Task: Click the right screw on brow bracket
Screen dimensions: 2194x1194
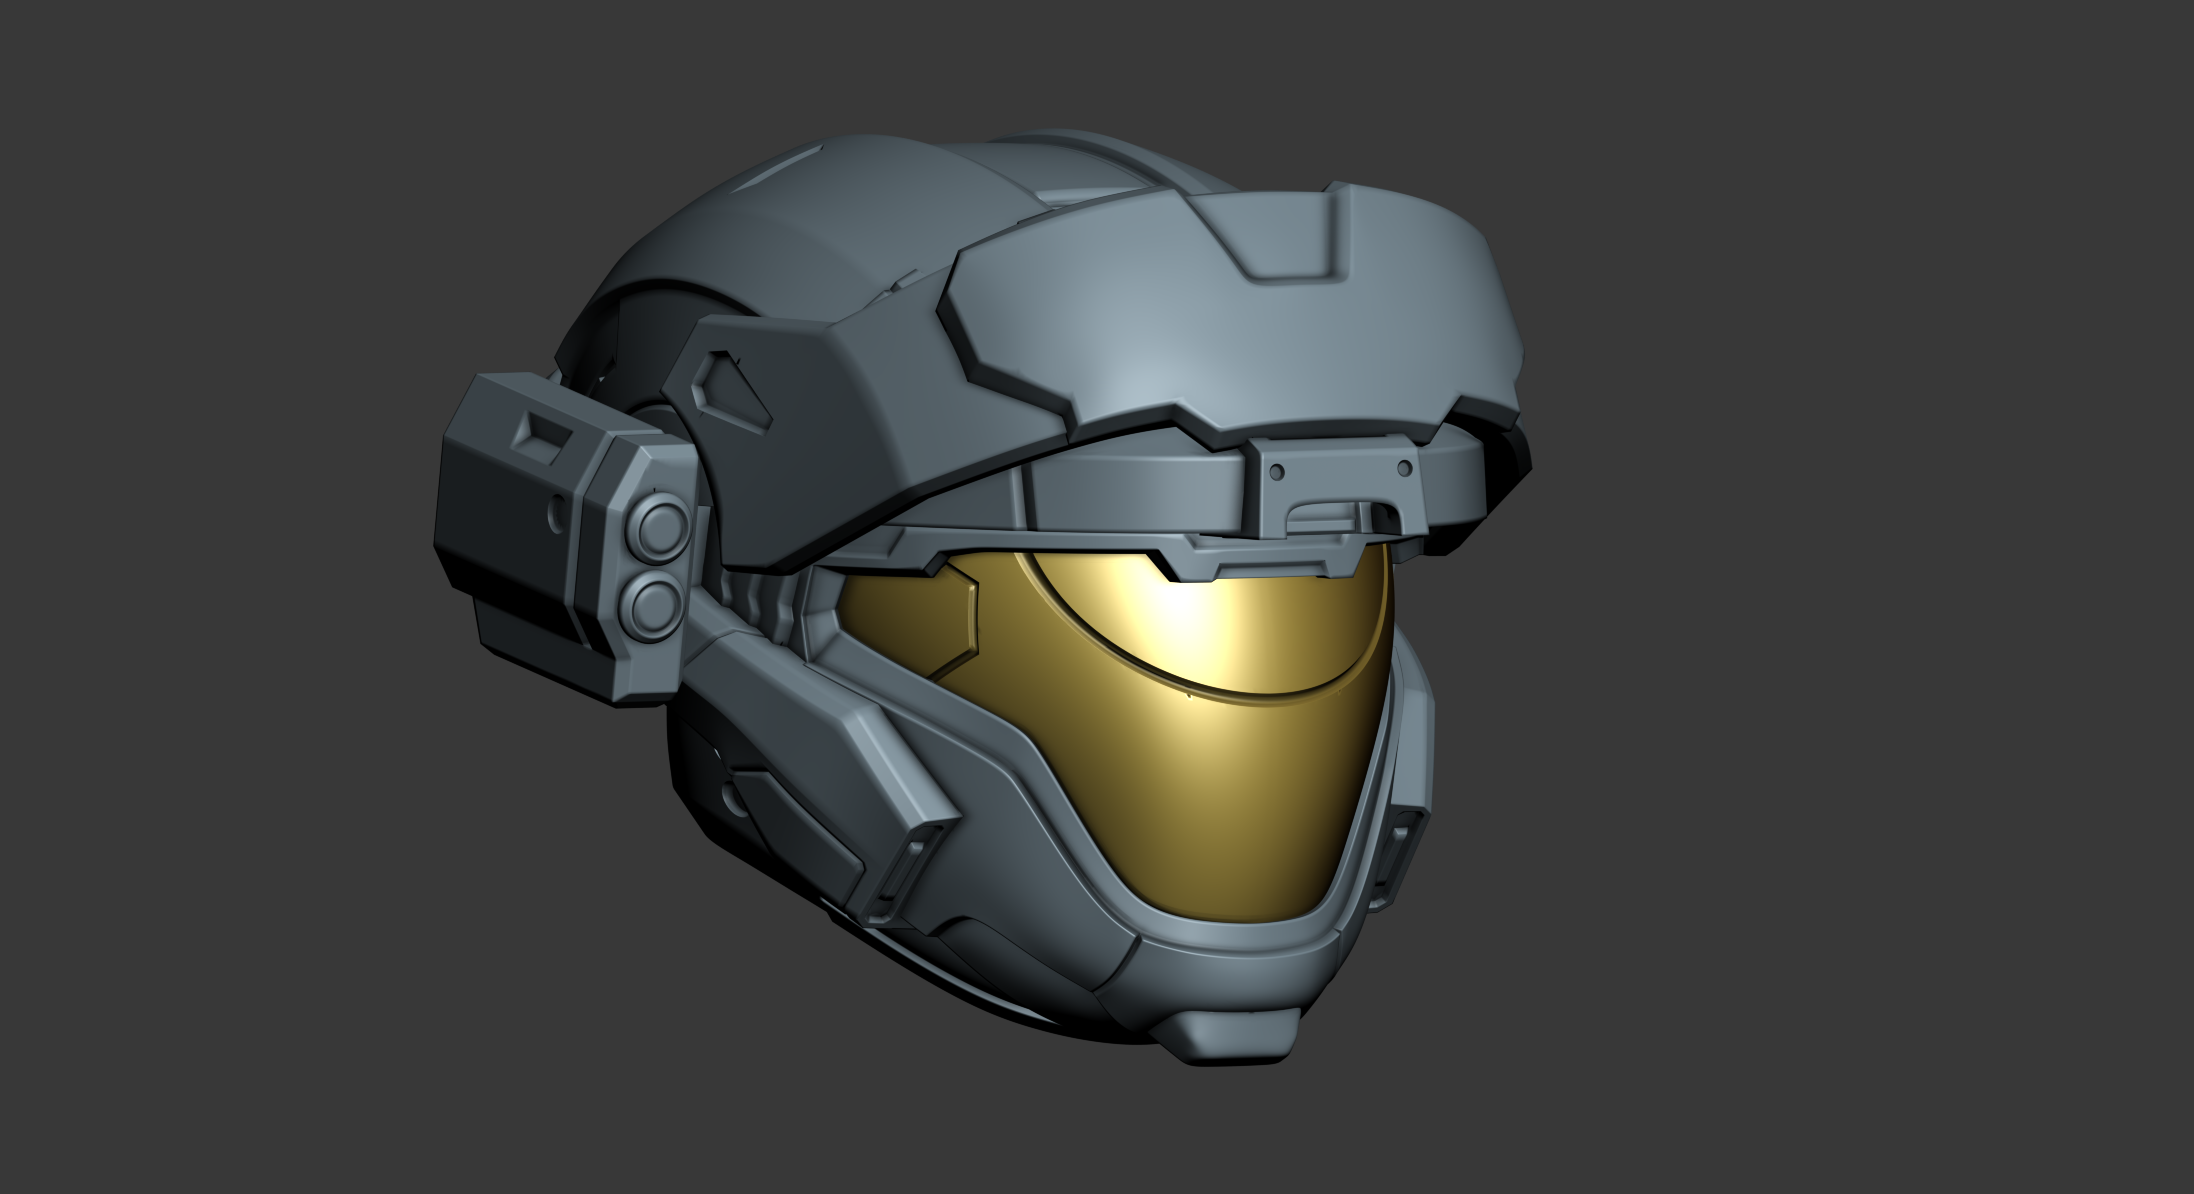Action: pyautogui.click(x=1404, y=468)
